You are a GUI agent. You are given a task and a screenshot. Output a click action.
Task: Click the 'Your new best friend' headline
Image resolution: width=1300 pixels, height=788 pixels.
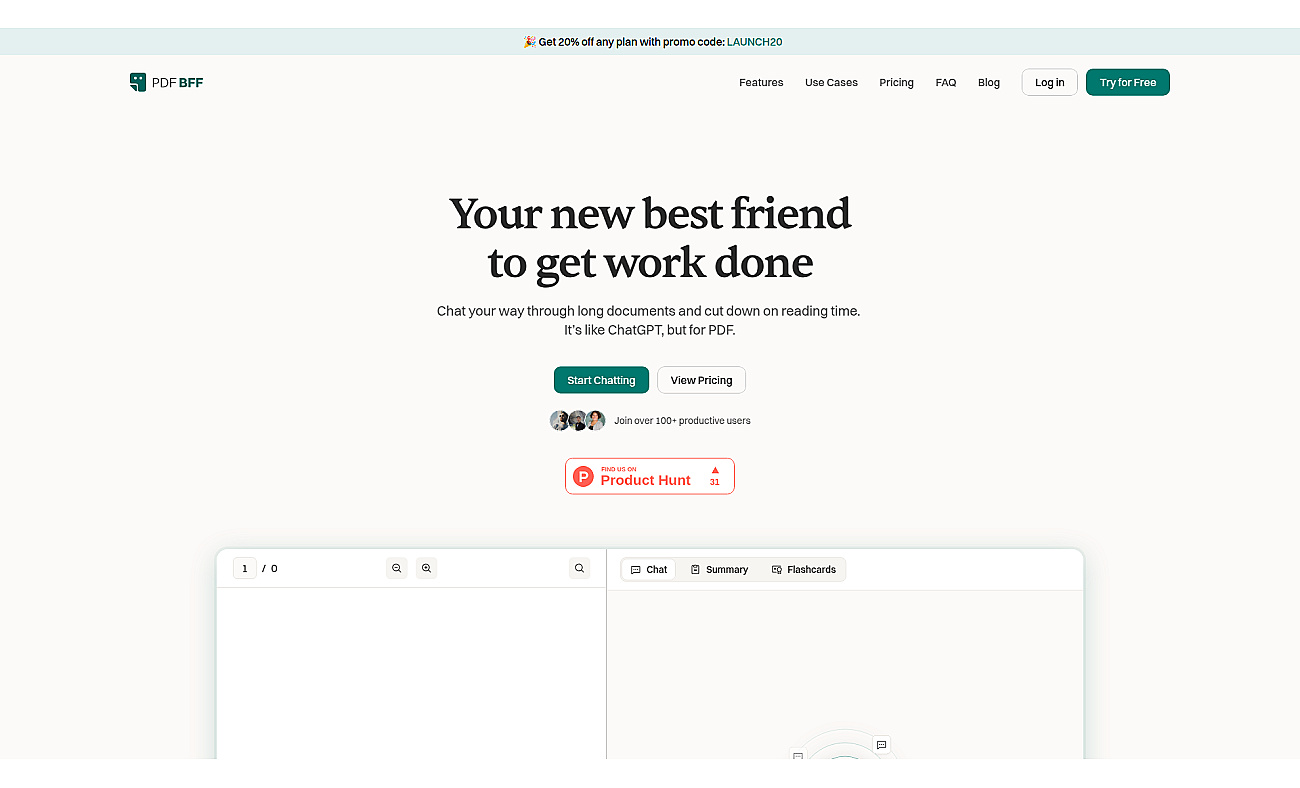650,214
